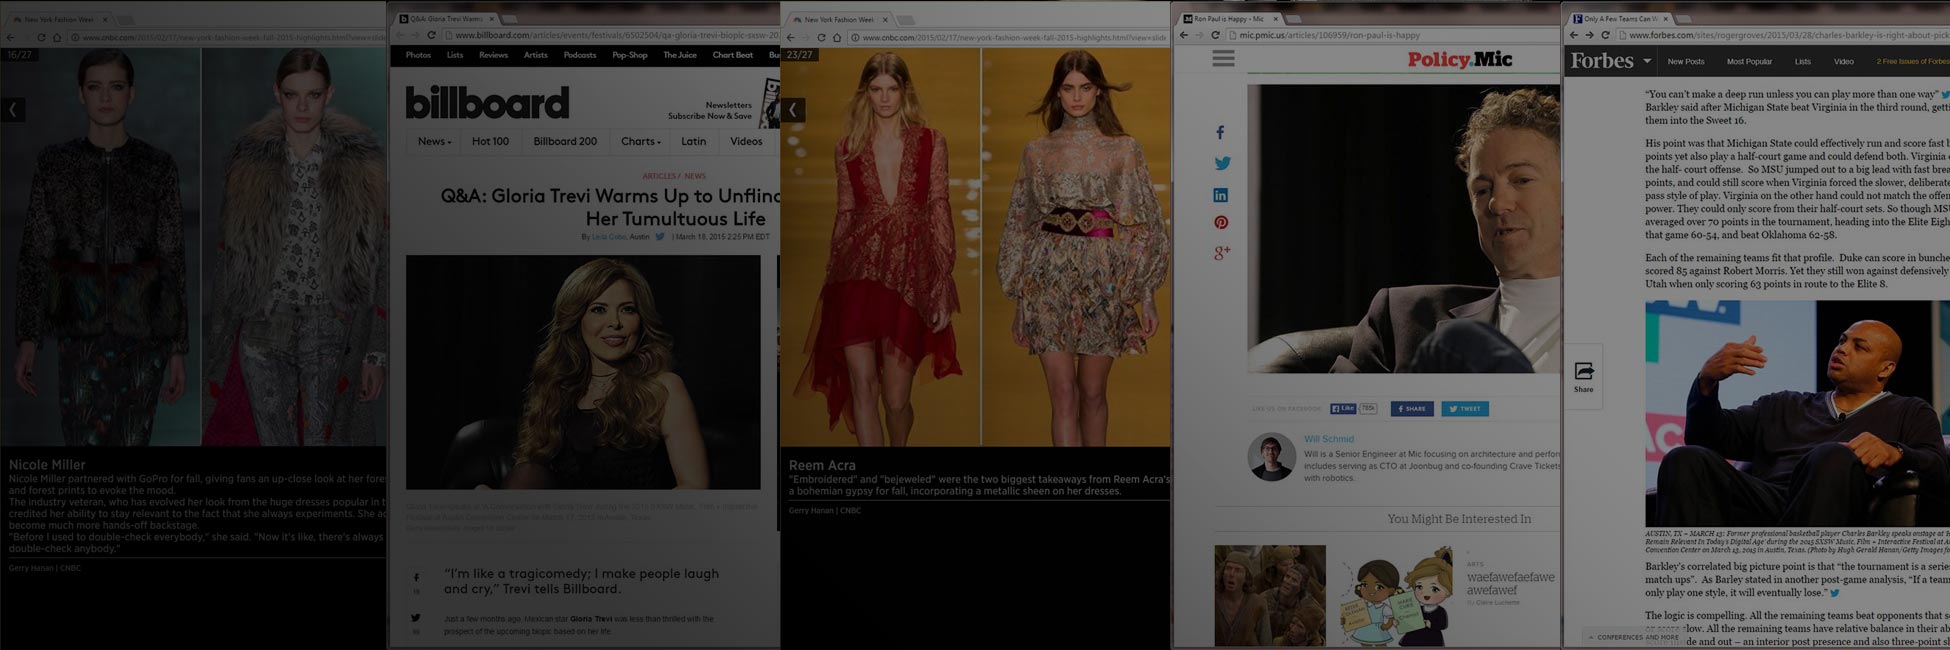
Task: Open Videos on Billboard nav
Action: [x=746, y=141]
